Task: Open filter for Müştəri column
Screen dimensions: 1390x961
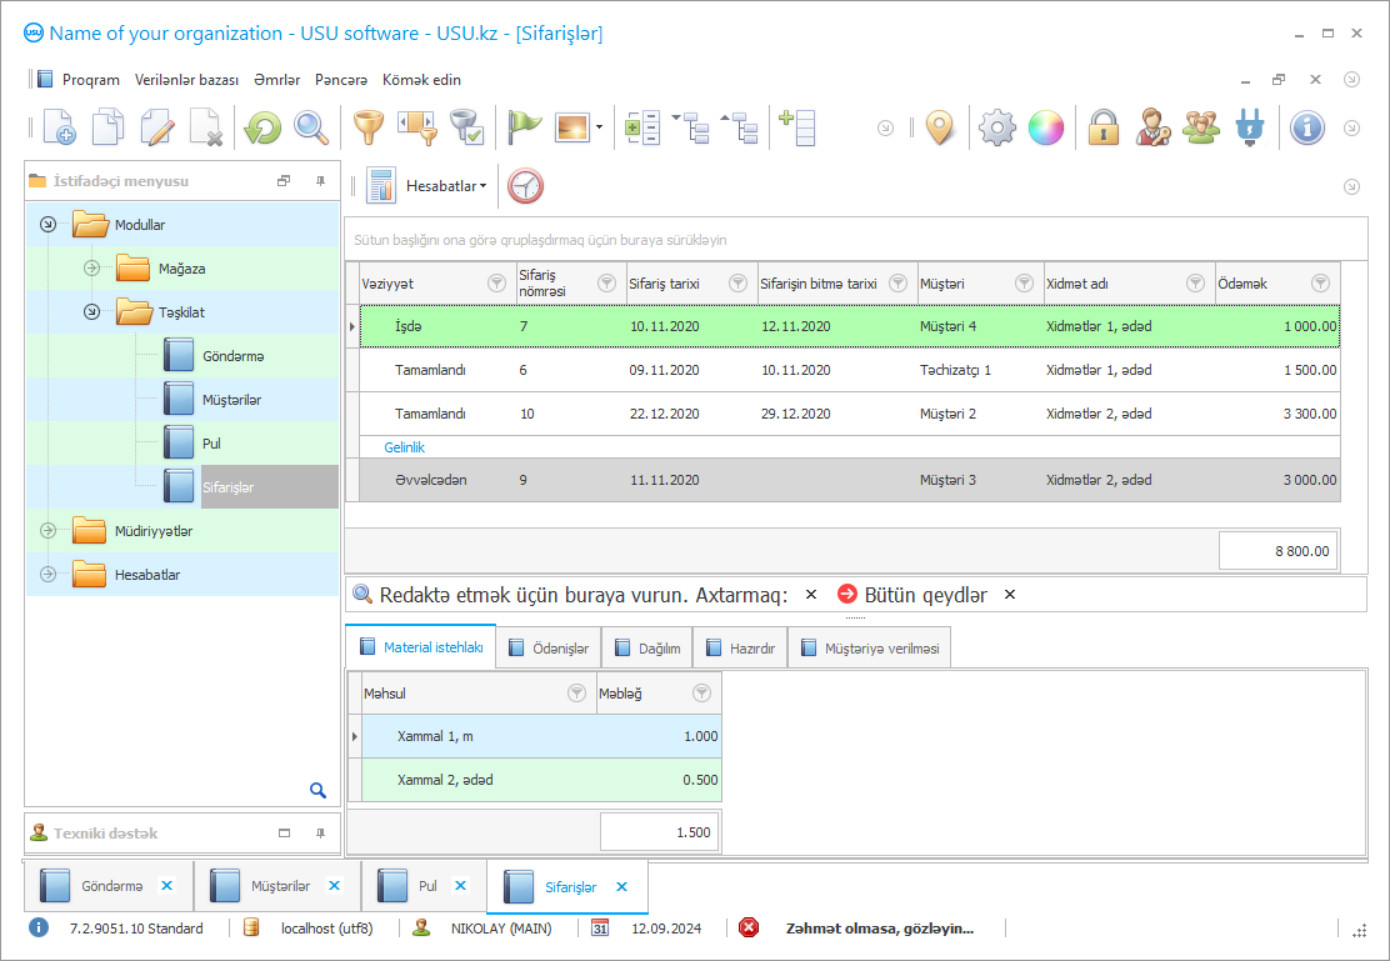Action: pyautogui.click(x=1024, y=283)
